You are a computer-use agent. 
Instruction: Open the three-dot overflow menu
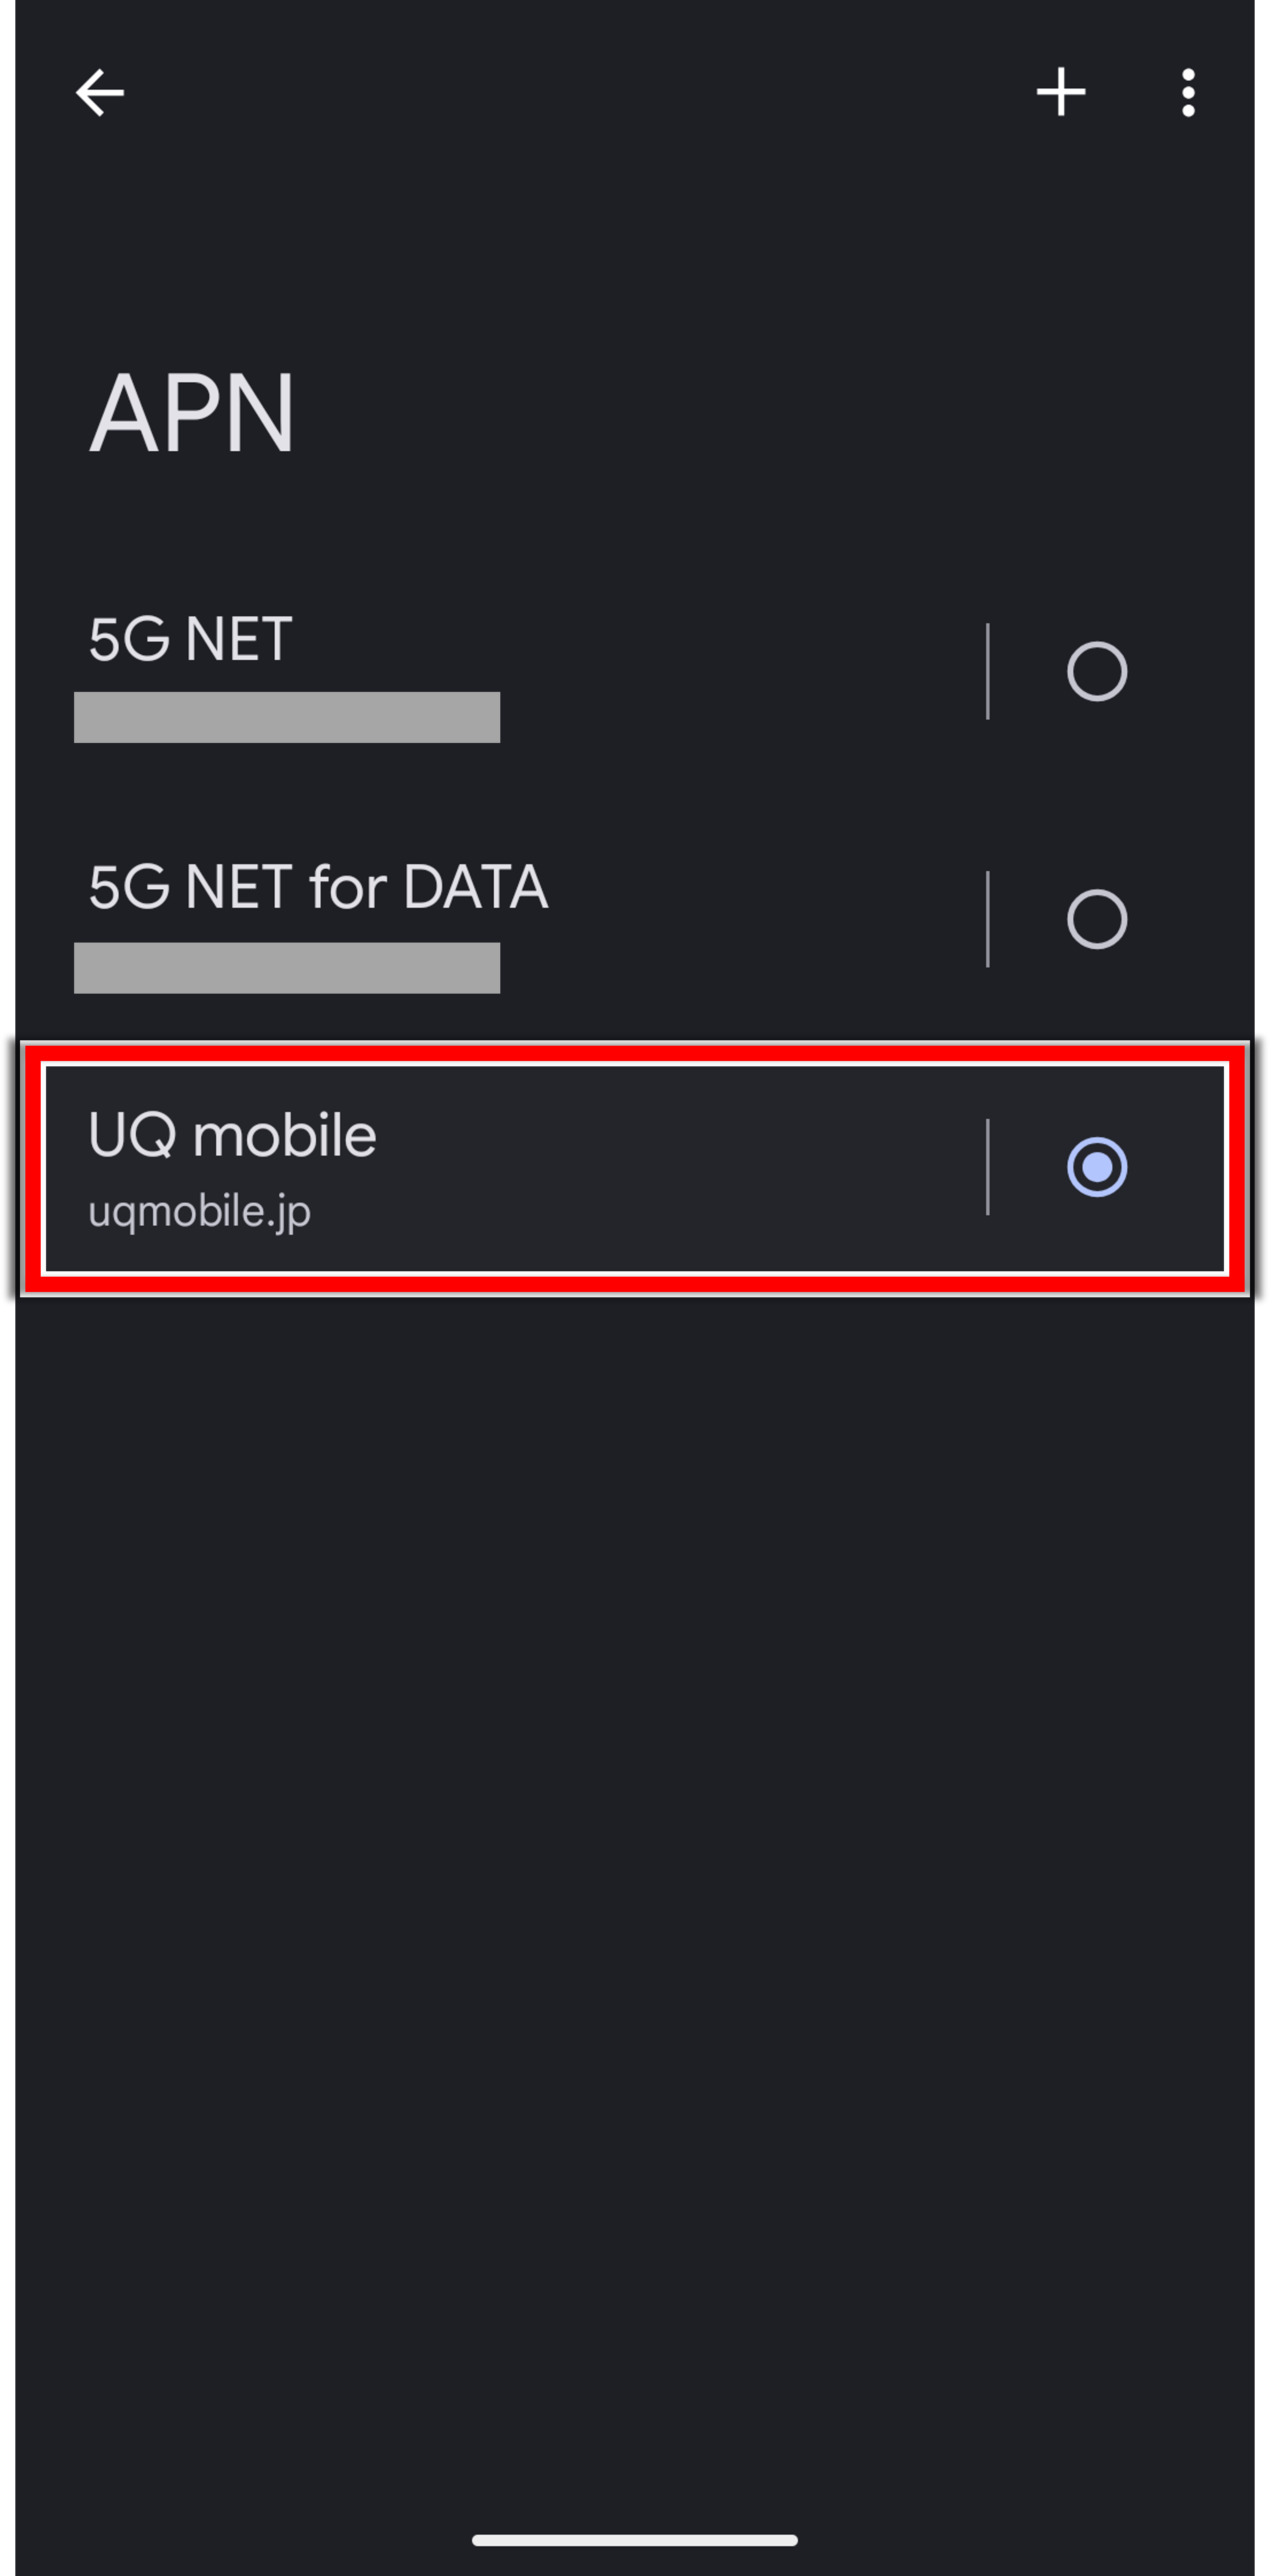(1188, 93)
